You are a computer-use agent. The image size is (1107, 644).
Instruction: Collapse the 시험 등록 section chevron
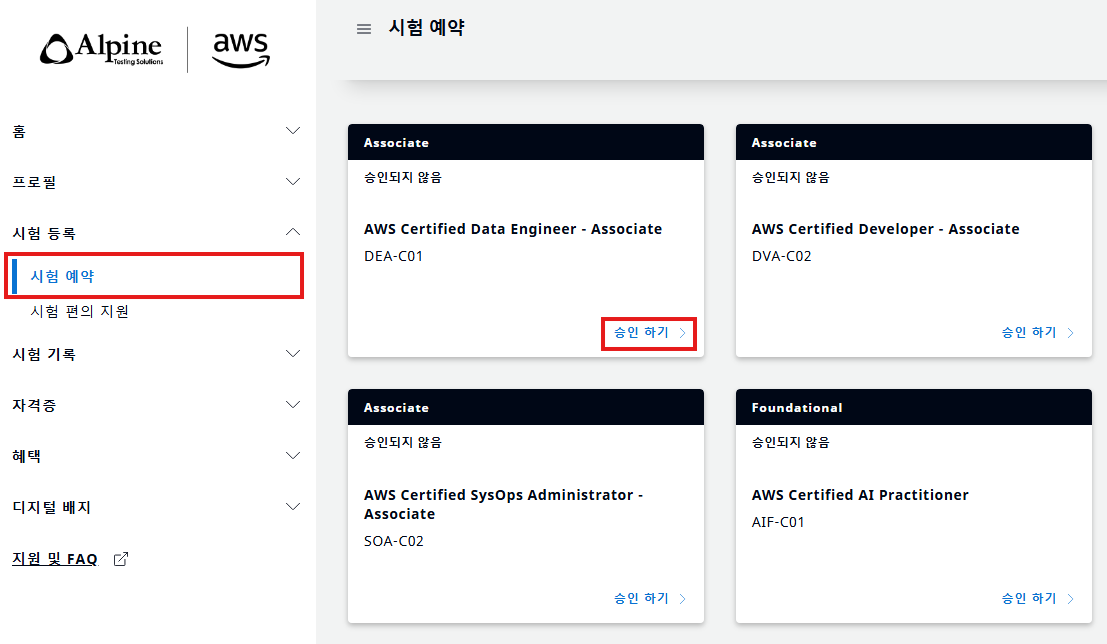pyautogui.click(x=293, y=232)
